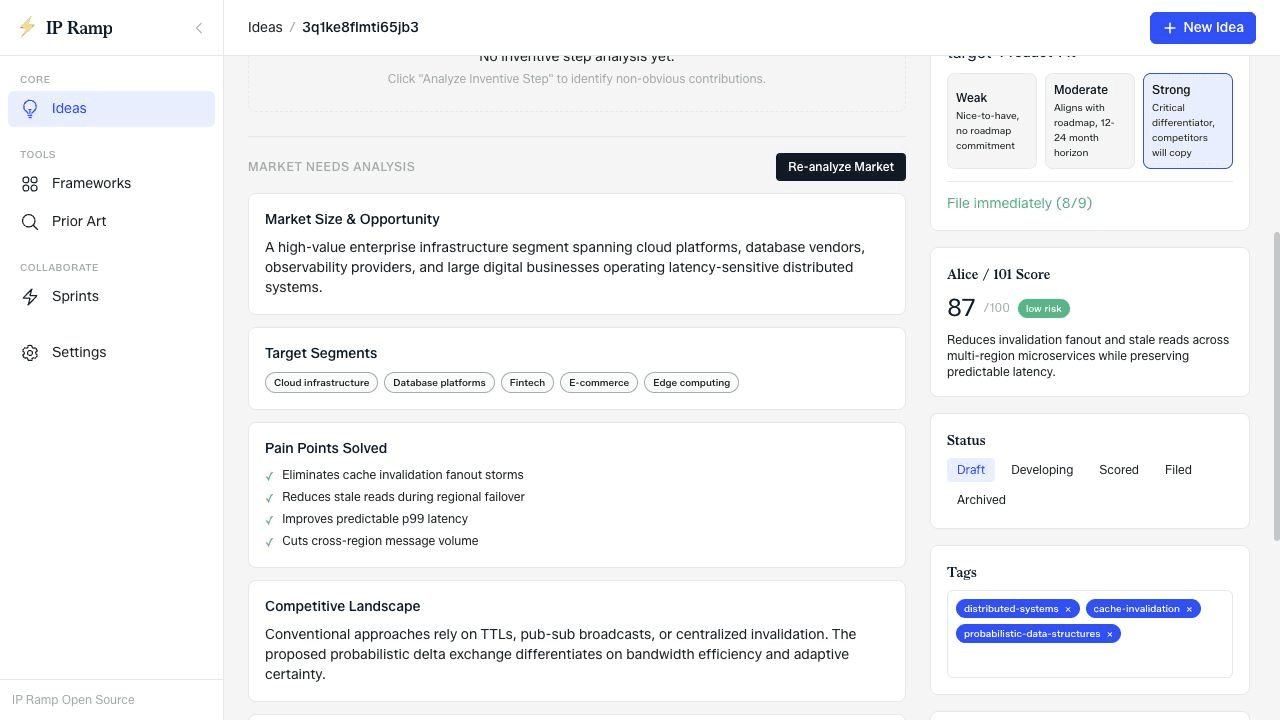Image resolution: width=1280 pixels, height=720 pixels.
Task: Select the Weak product fit option
Action: pyautogui.click(x=992, y=121)
